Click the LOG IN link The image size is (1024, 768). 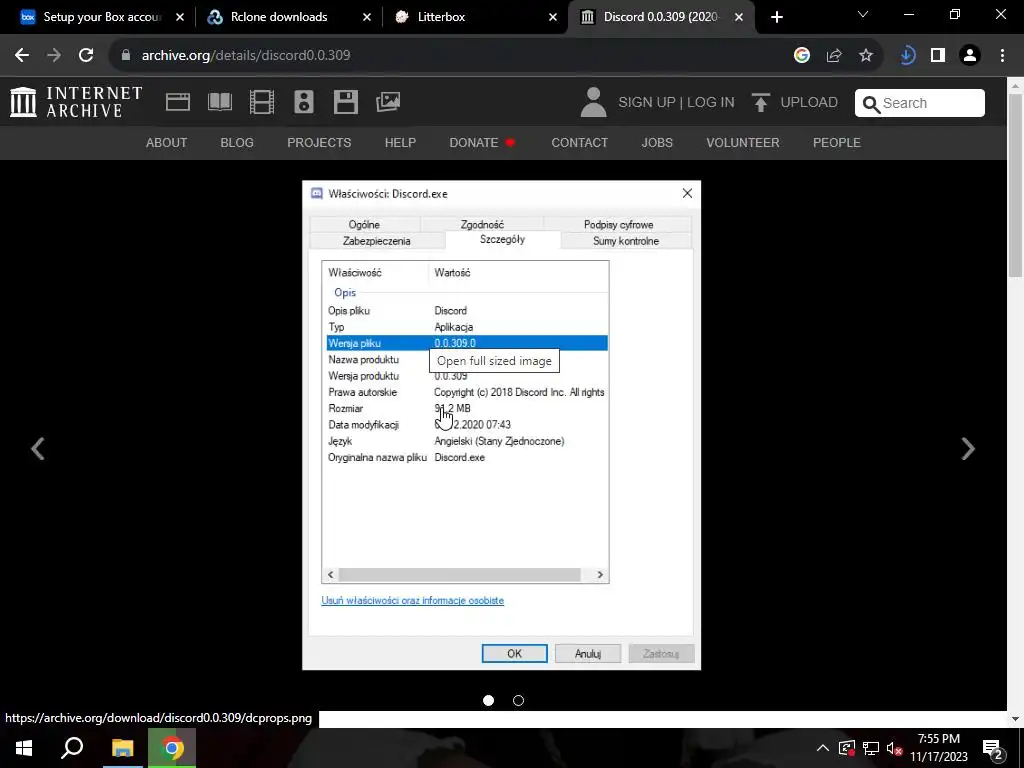pyautogui.click(x=711, y=103)
